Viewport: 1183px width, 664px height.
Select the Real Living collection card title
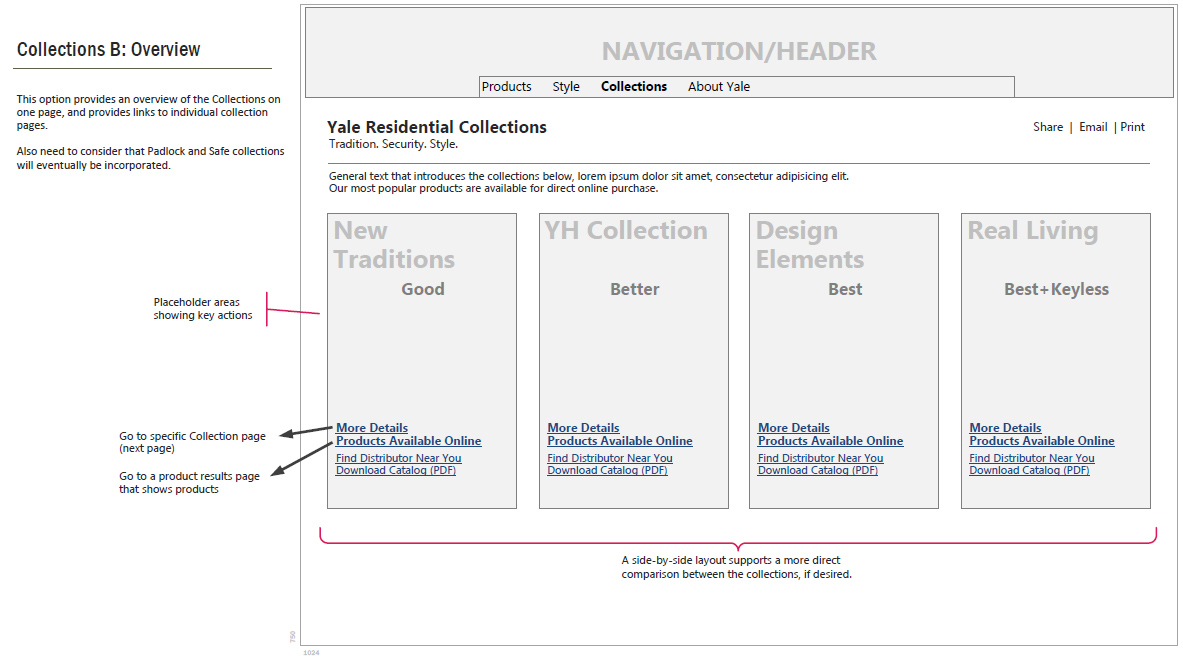pos(1032,231)
